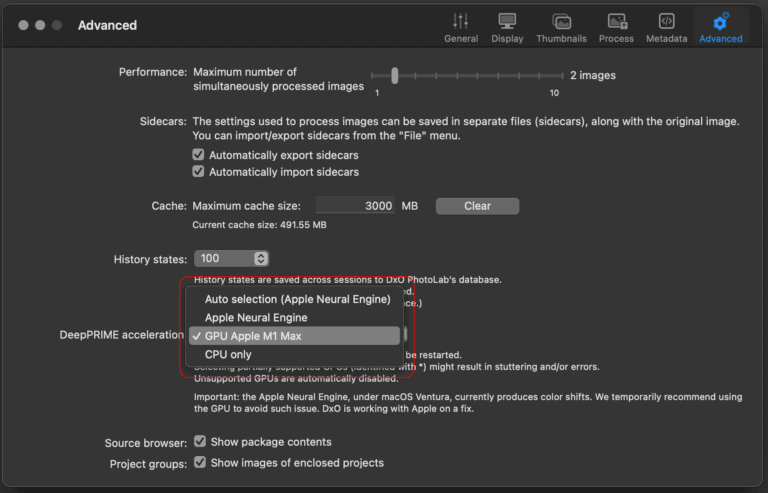Viewport: 768px width, 493px height.
Task: Toggle Show package contents checkbox
Action: pyautogui.click(x=200, y=441)
